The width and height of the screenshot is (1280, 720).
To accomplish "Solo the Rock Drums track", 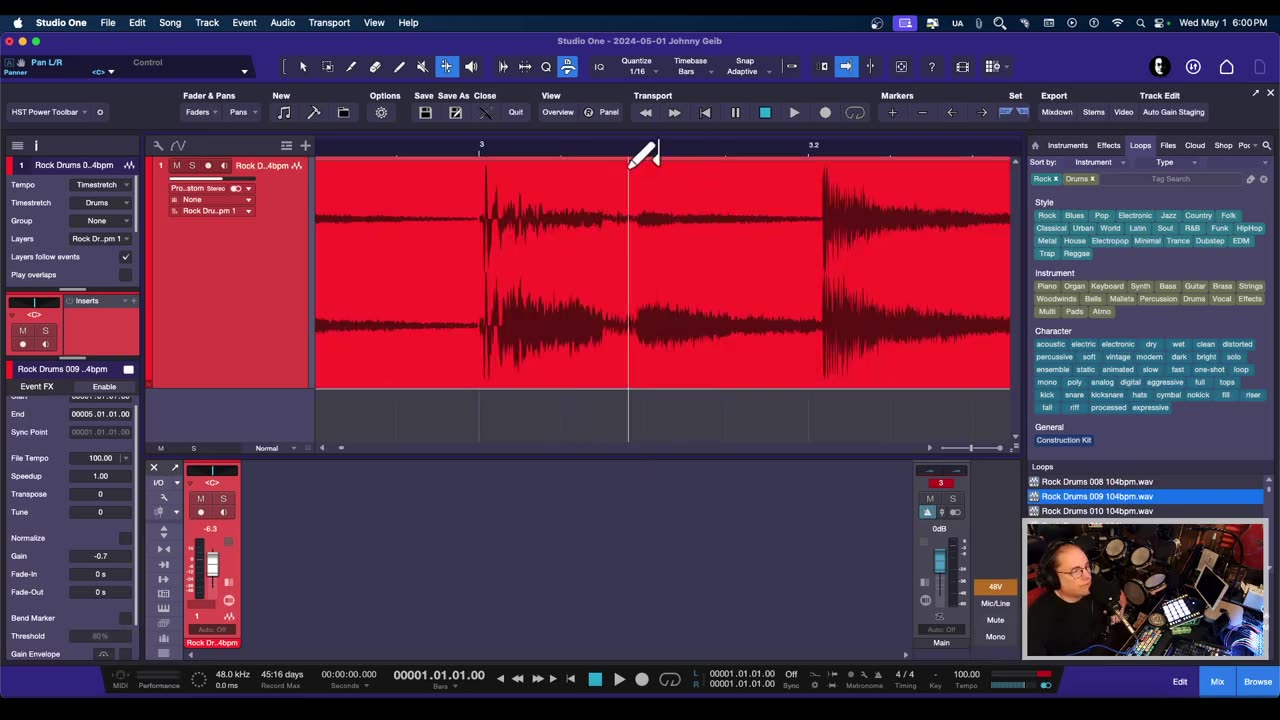I will click(x=192, y=166).
